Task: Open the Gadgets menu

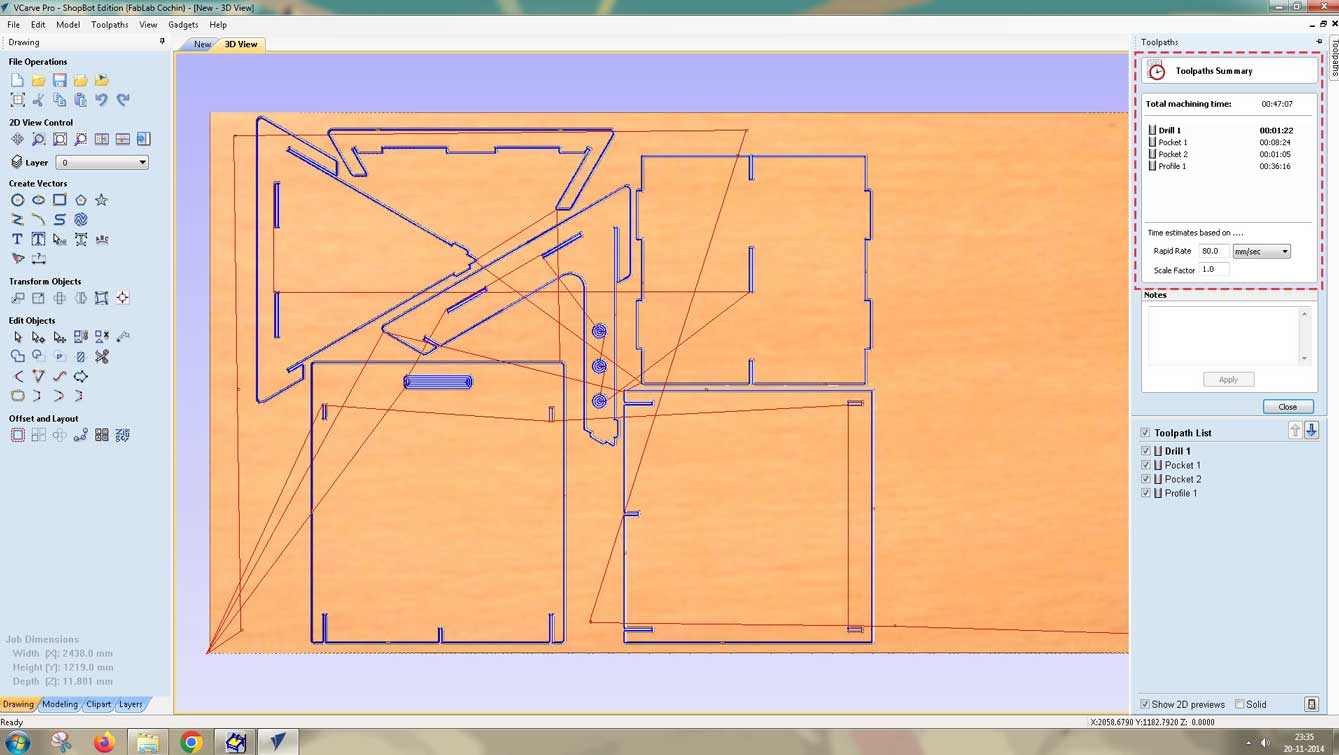Action: tap(183, 24)
